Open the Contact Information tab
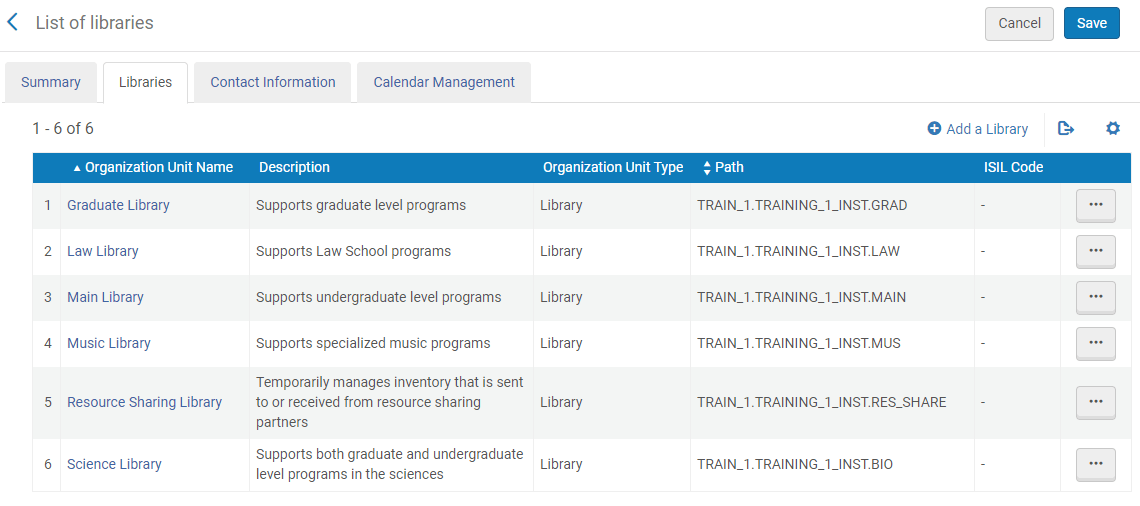 pyautogui.click(x=273, y=82)
